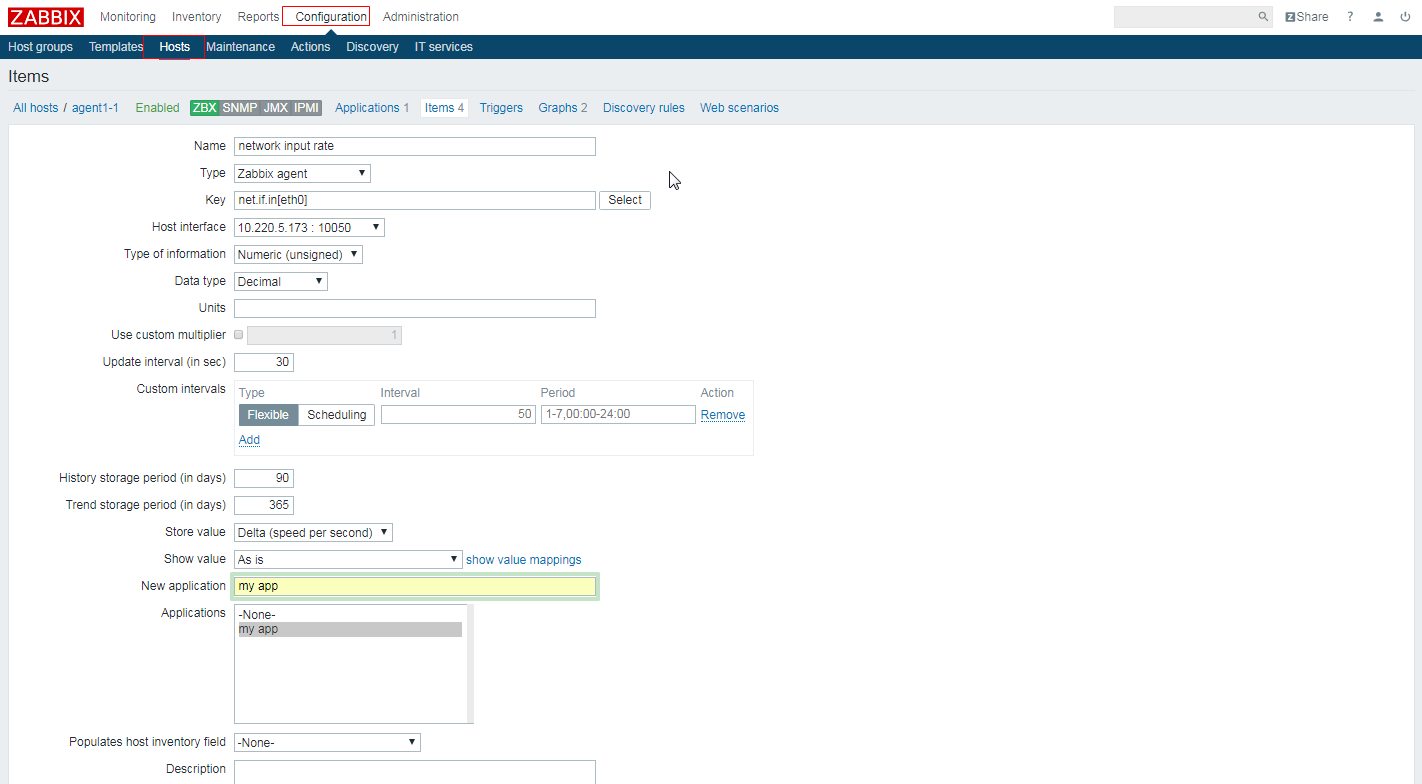Click agent1-1 host link

click(x=95, y=108)
